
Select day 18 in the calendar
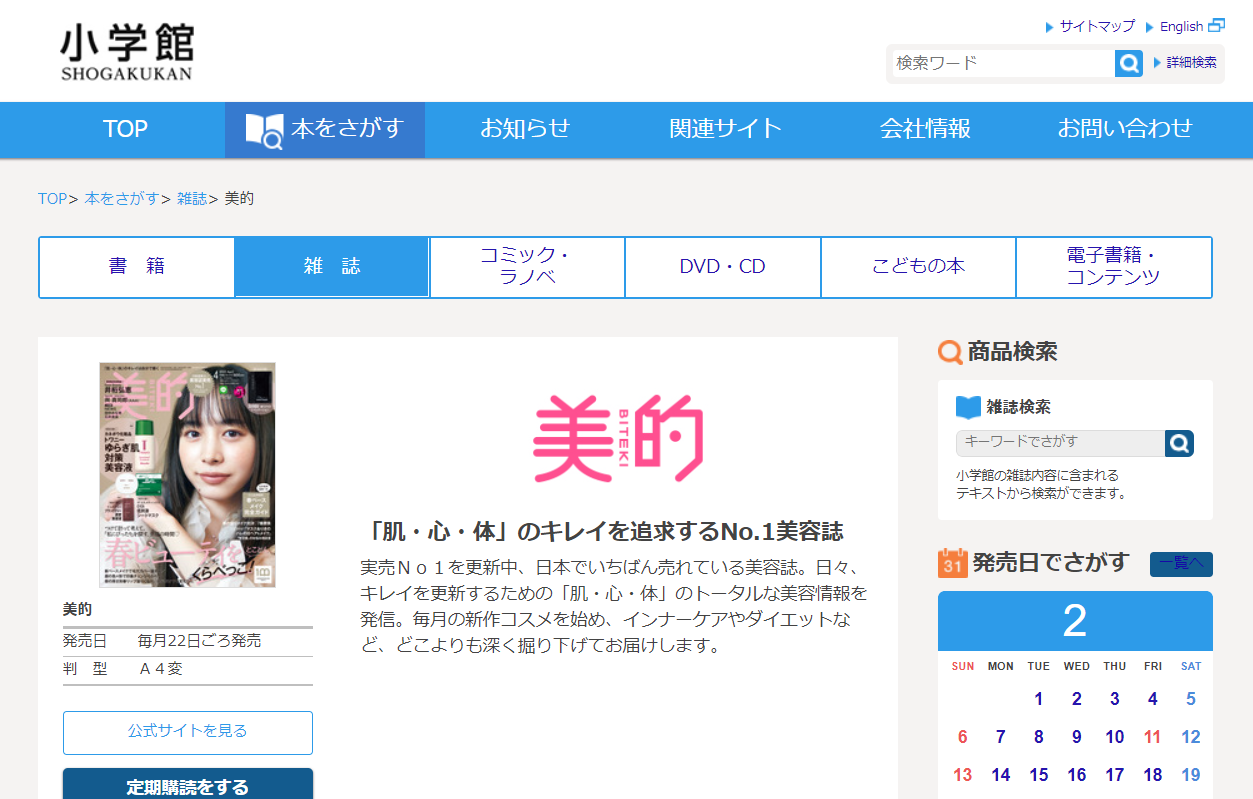[x=1153, y=775]
